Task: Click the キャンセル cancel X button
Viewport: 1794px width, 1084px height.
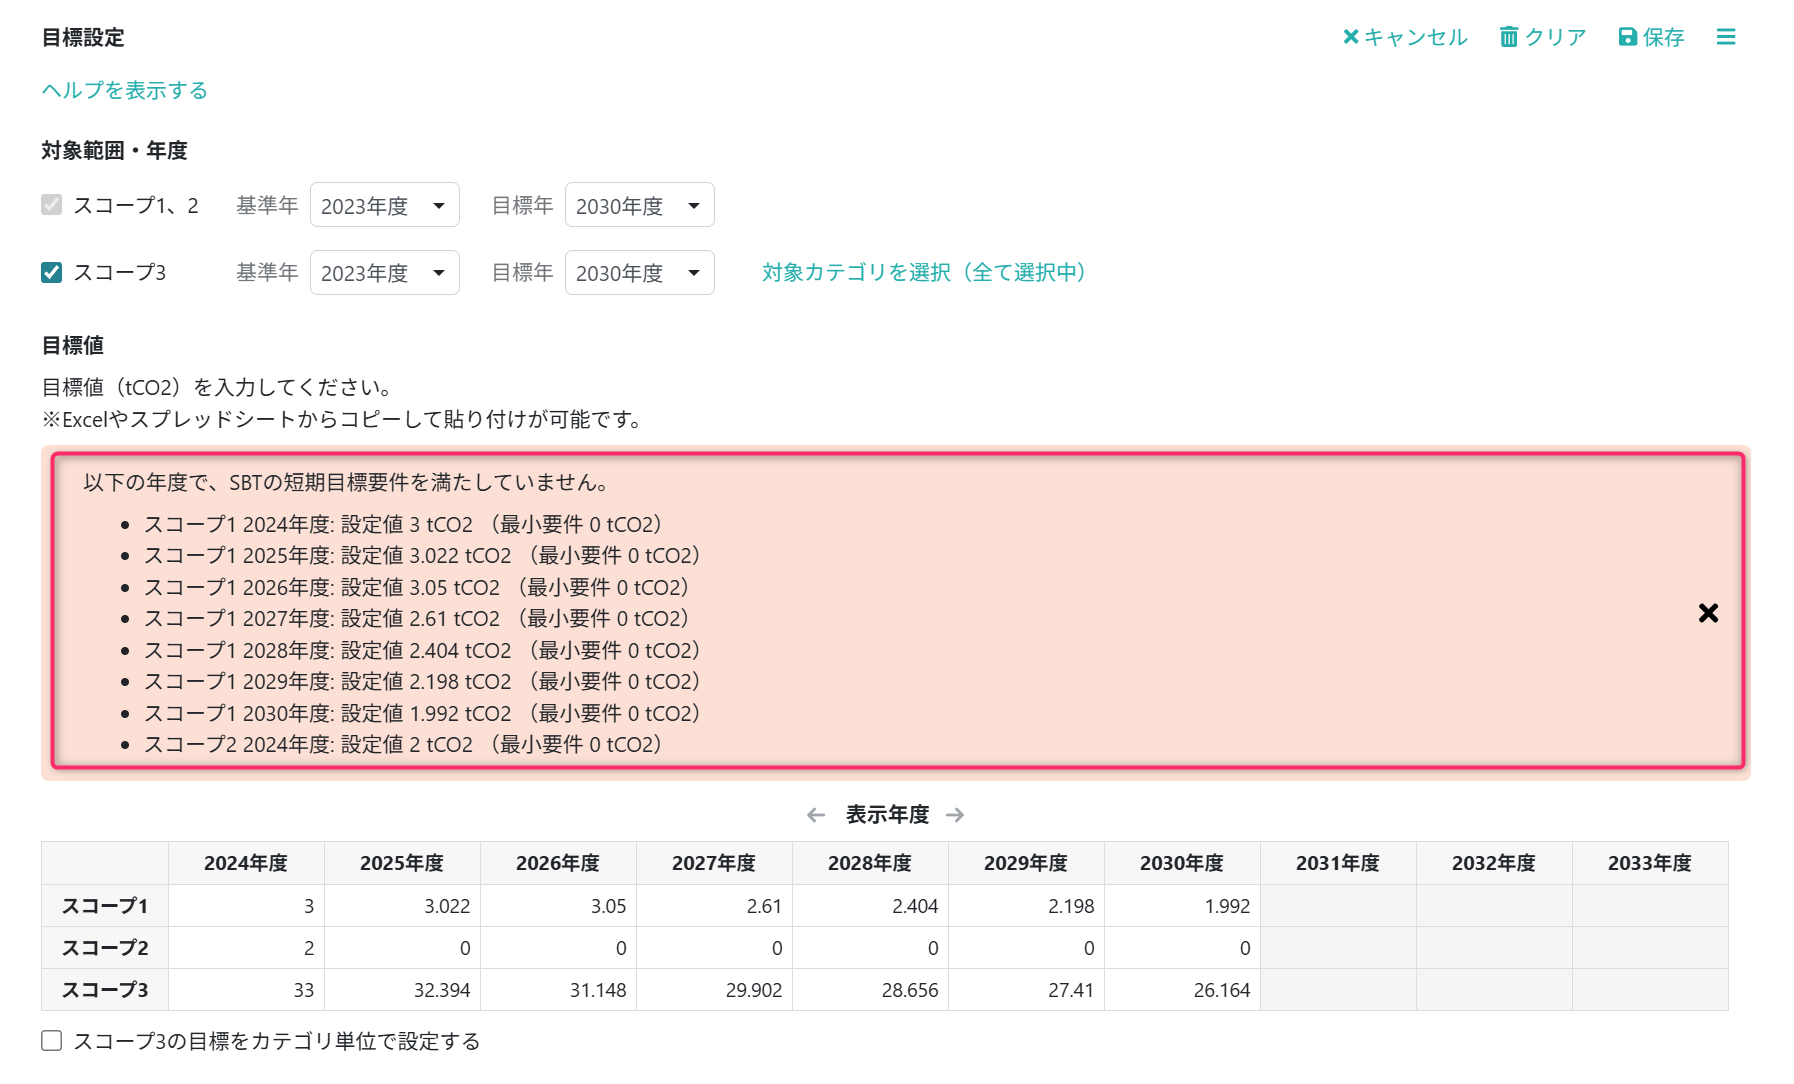Action: 1404,37
